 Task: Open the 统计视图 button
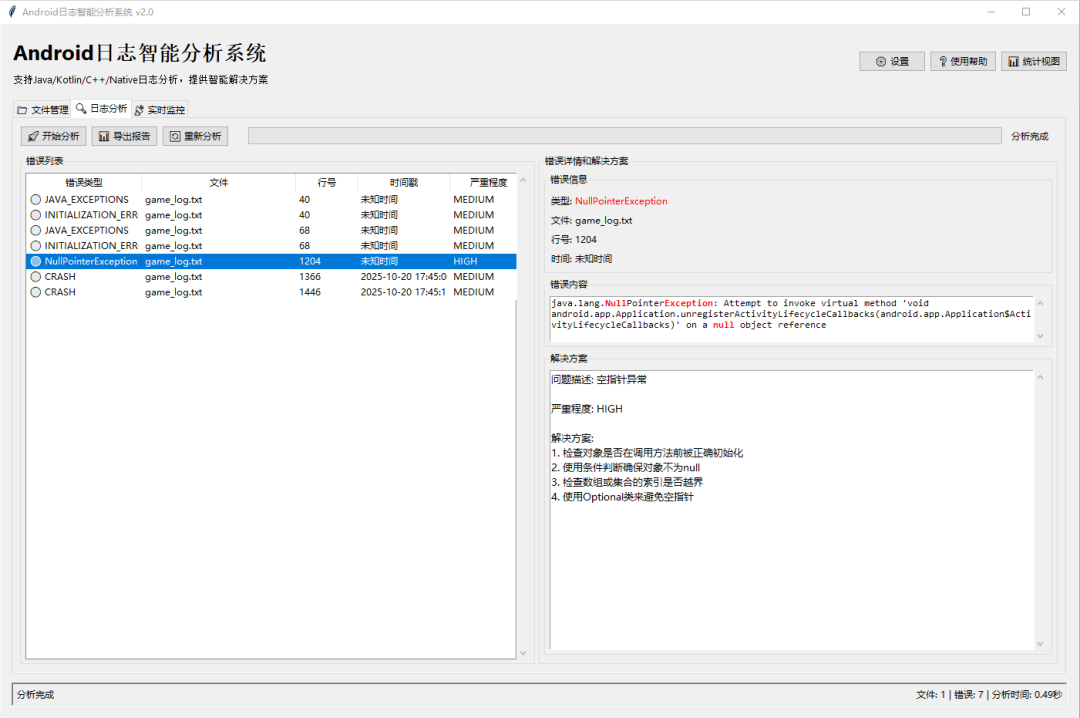coord(1034,61)
